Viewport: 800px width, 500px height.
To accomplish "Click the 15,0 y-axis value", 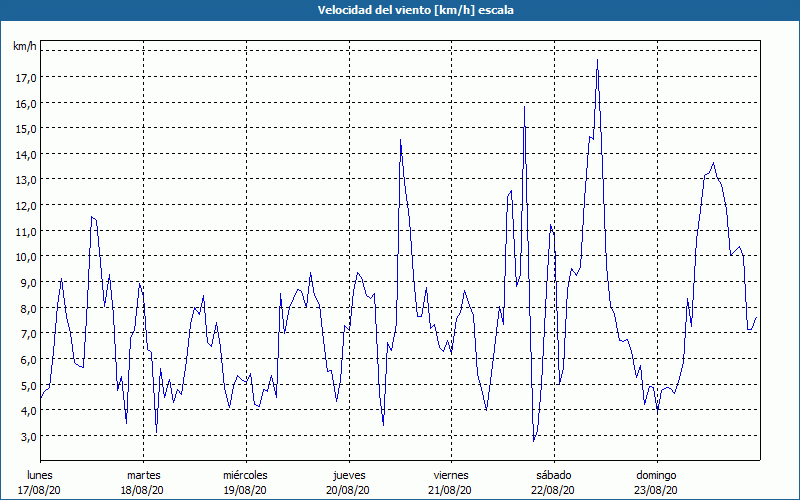I will [x=26, y=129].
